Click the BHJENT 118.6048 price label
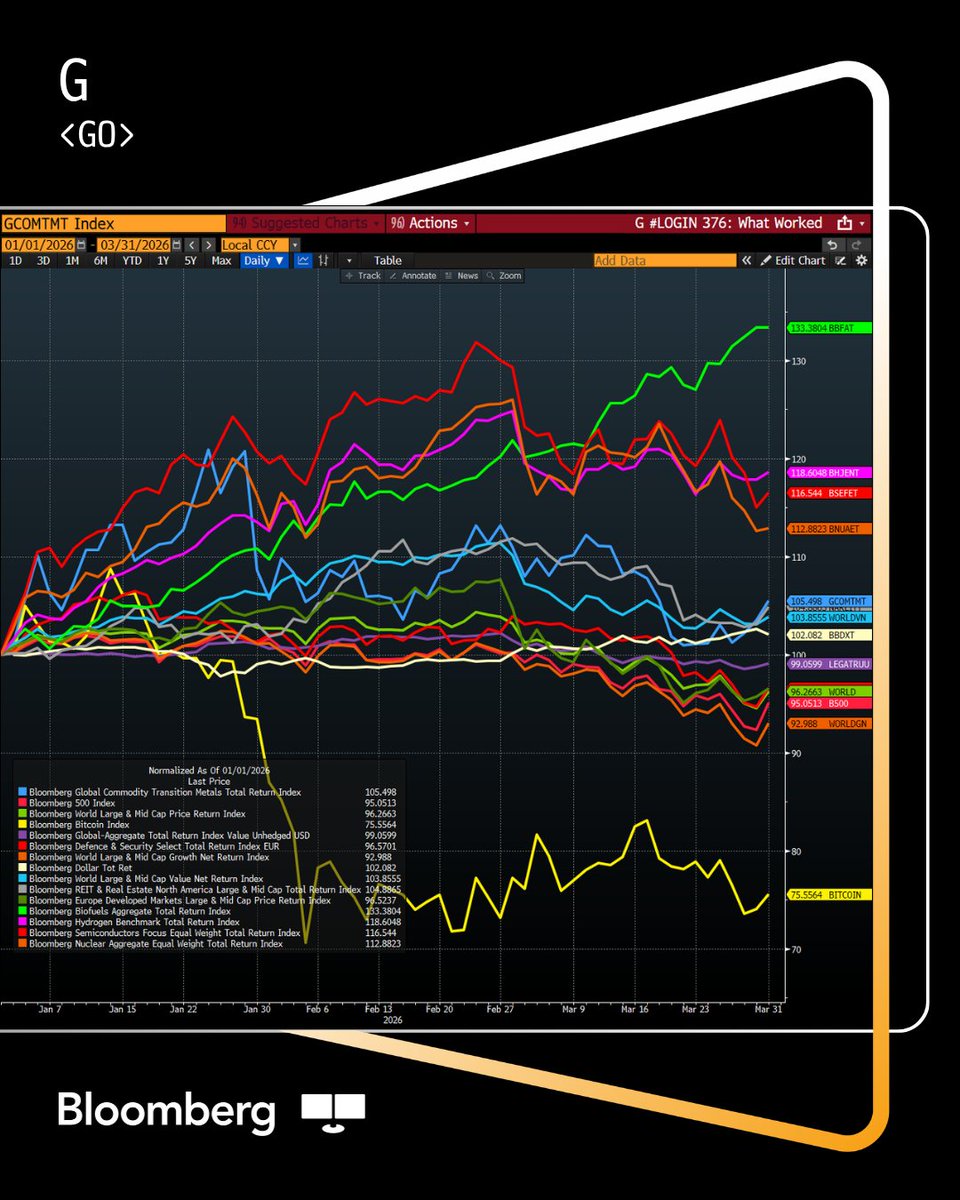The width and height of the screenshot is (960, 1200). coord(830,472)
